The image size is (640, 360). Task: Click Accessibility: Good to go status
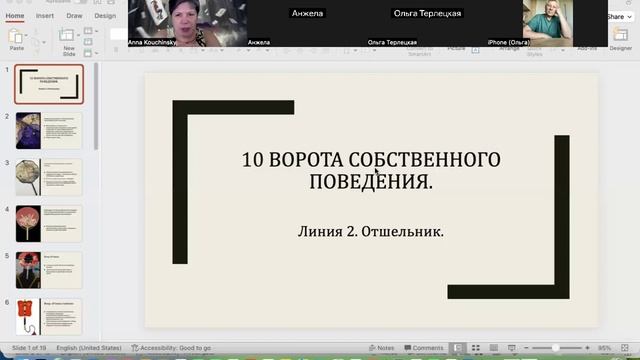tap(171, 348)
